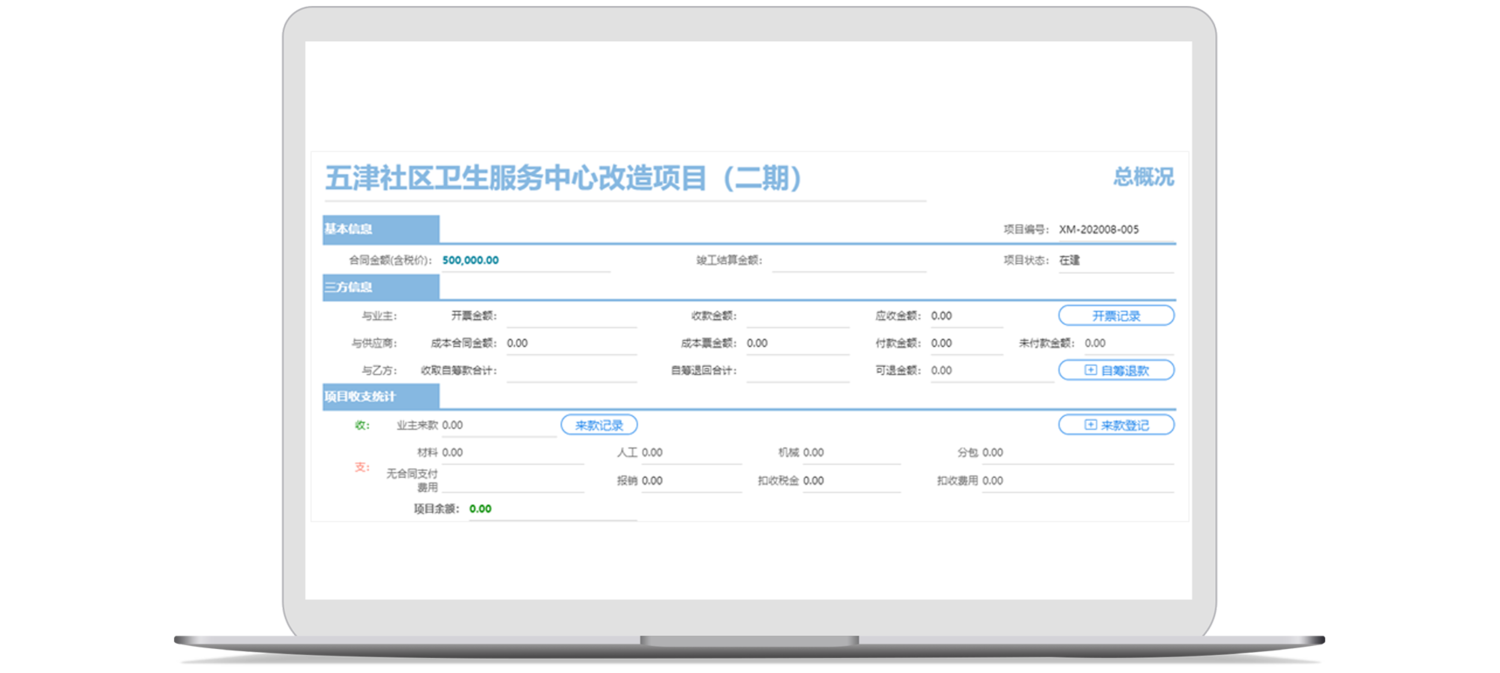The image size is (1500, 673).
Task: Click the empty 收款金额 field
Action: click(x=797, y=316)
